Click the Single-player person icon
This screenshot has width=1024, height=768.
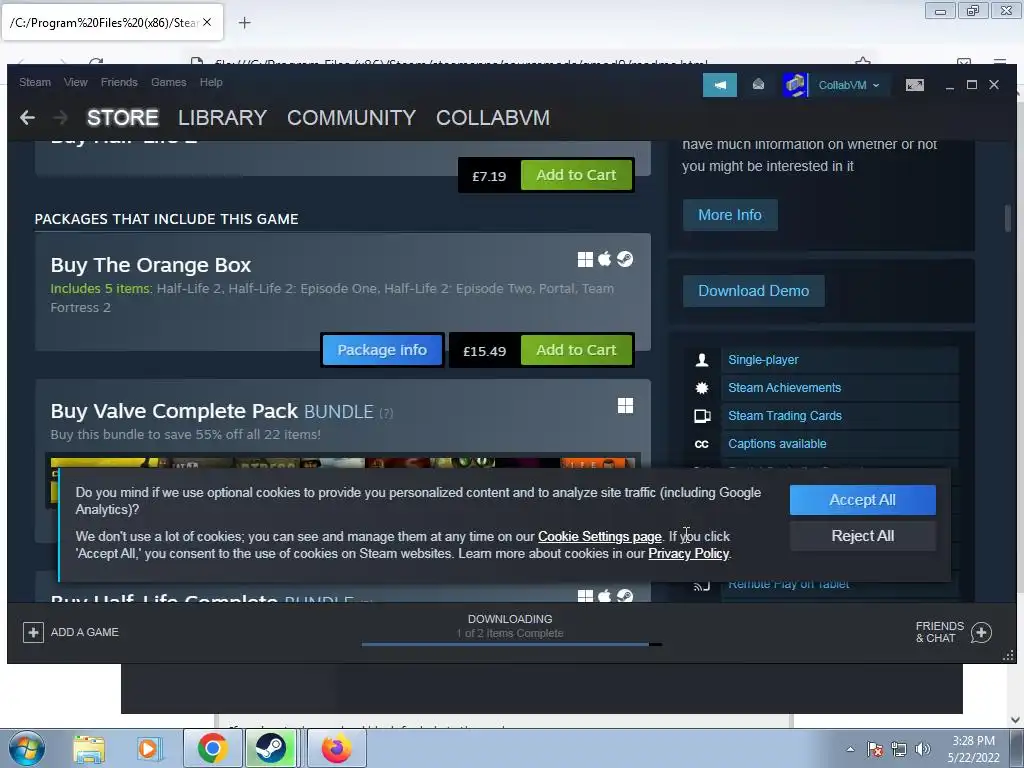click(x=701, y=360)
